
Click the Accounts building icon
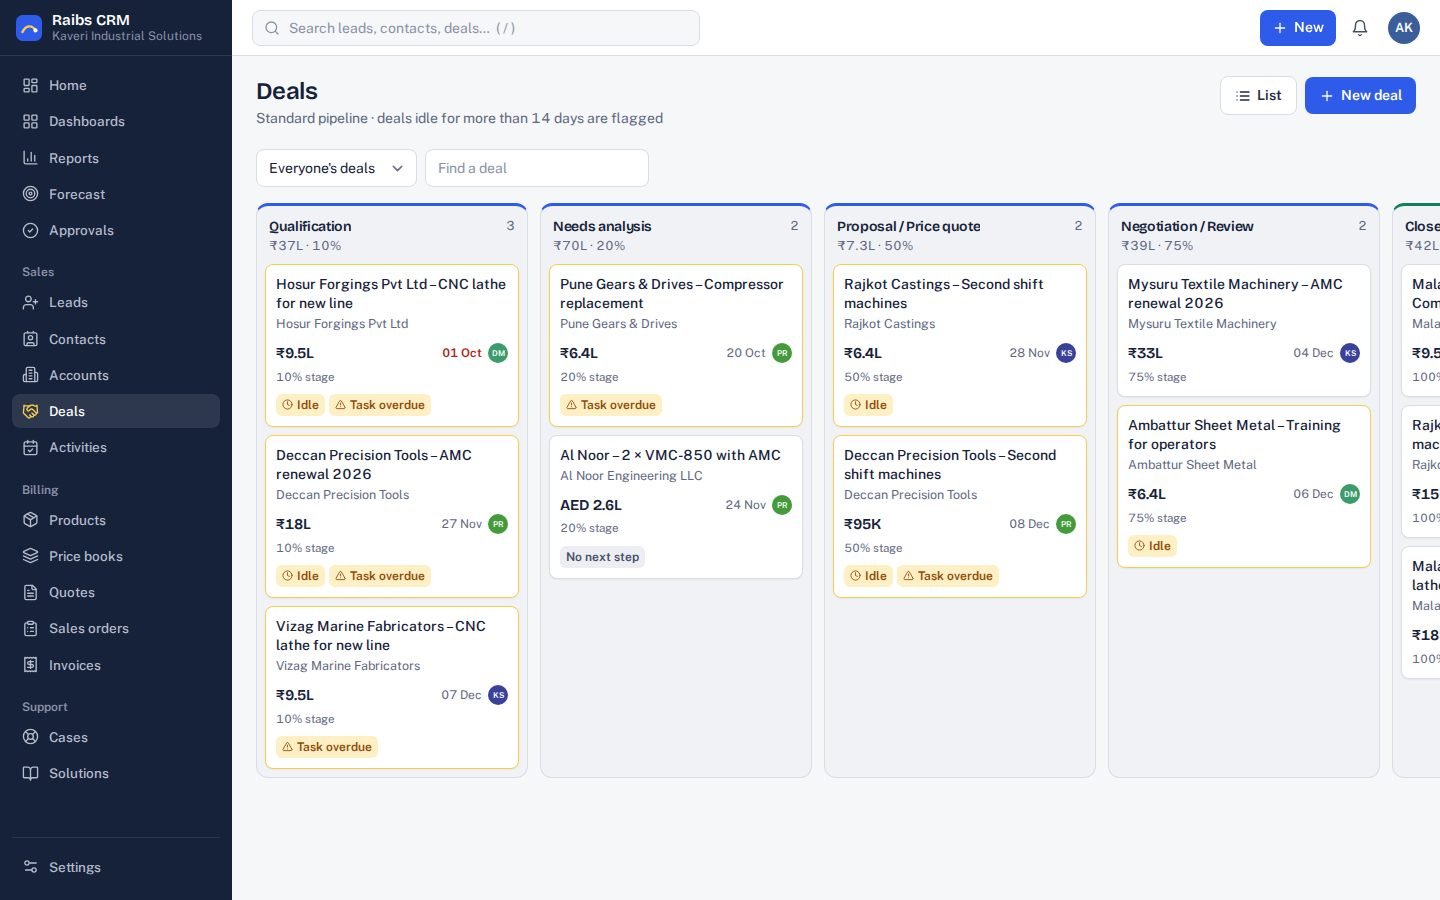click(31, 375)
